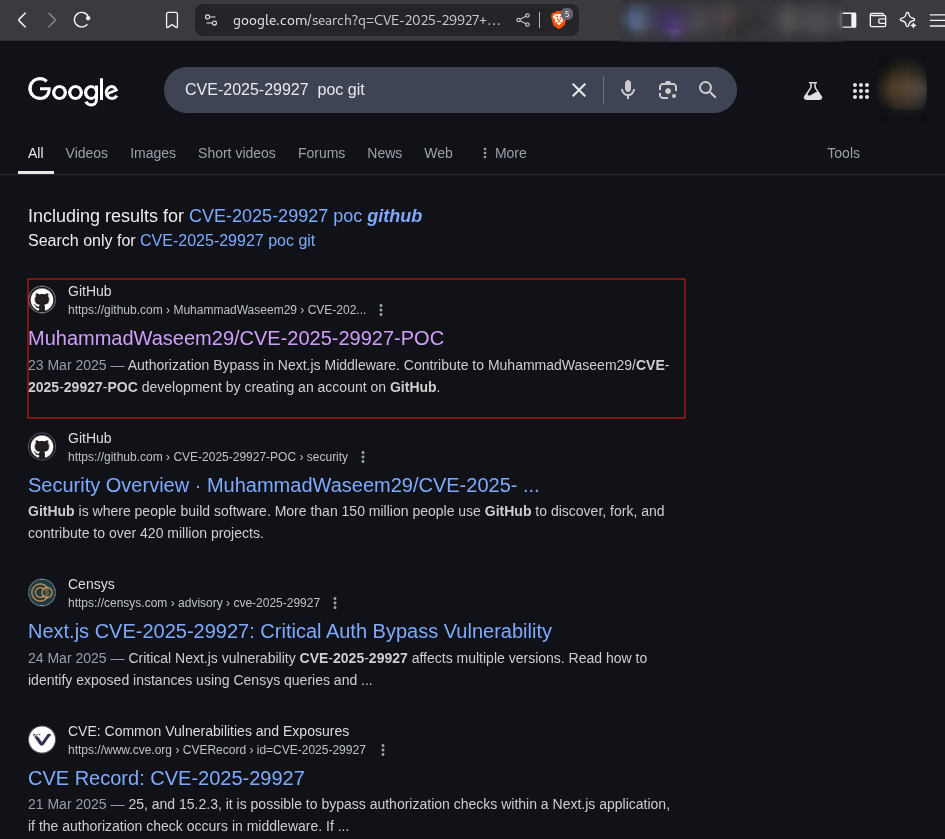945x839 pixels.
Task: Open three-dot menu beside cve.org CVERecord URL
Action: tap(383, 750)
